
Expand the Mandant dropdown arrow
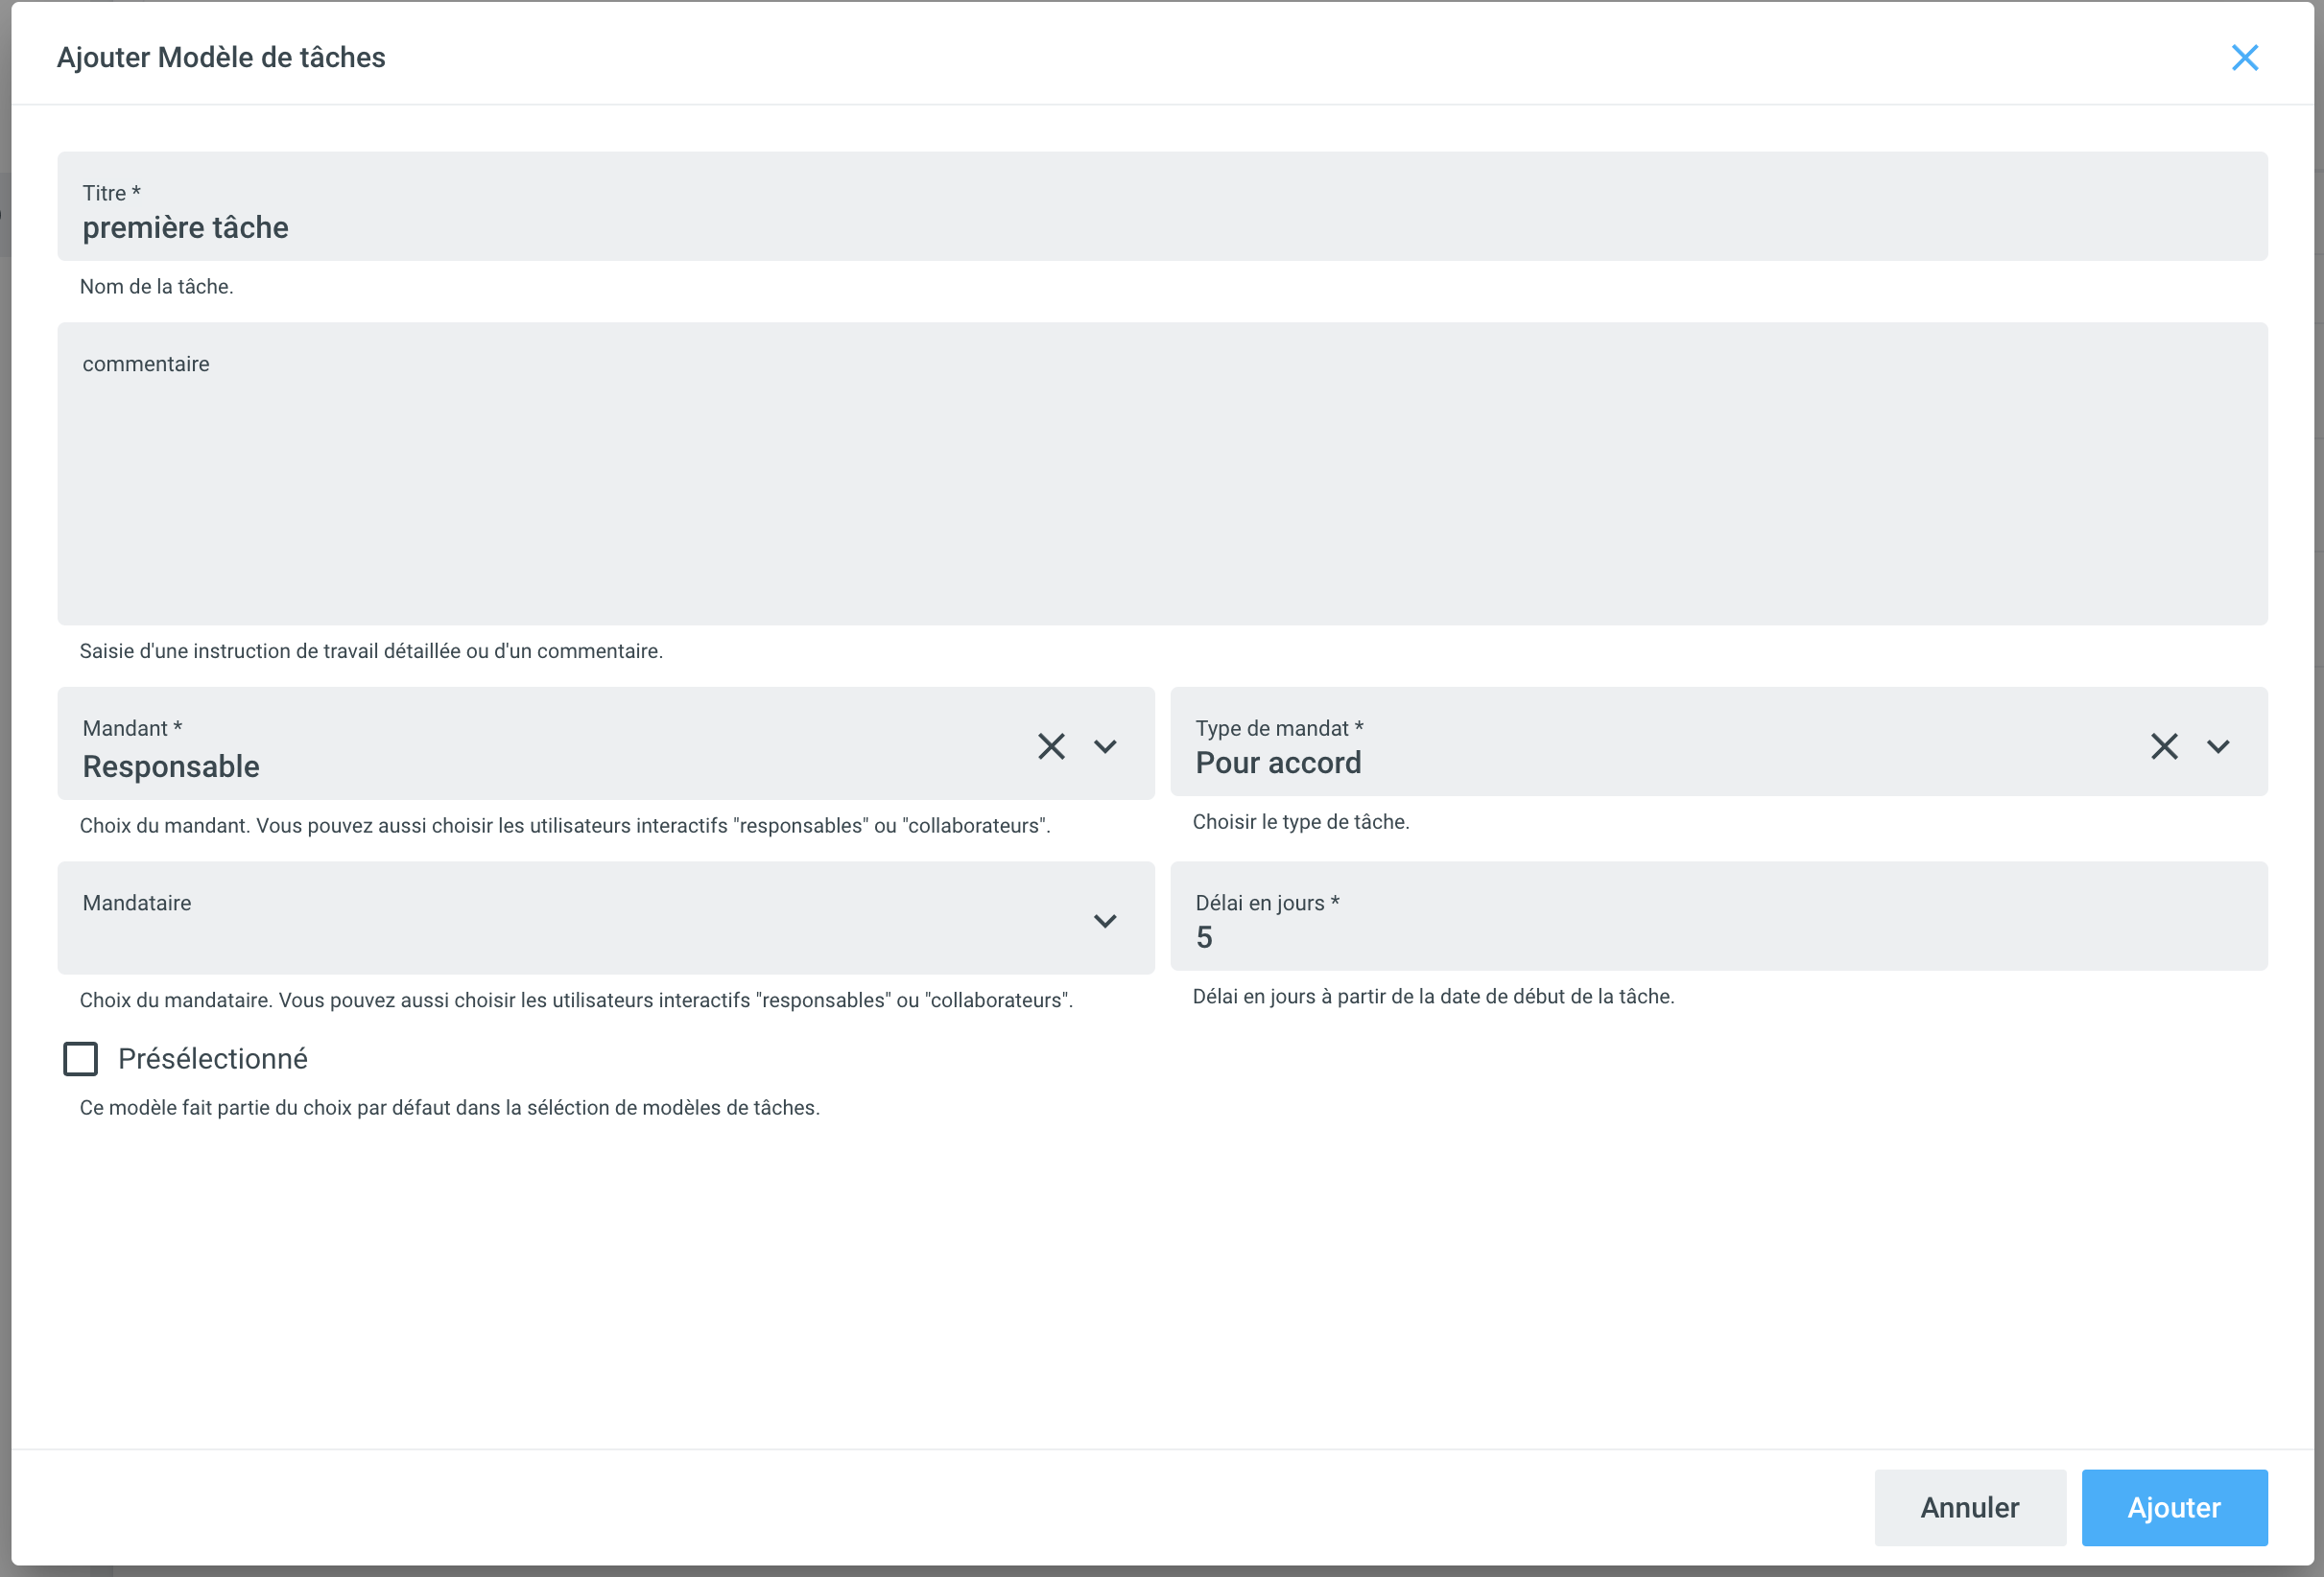pos(1105,746)
